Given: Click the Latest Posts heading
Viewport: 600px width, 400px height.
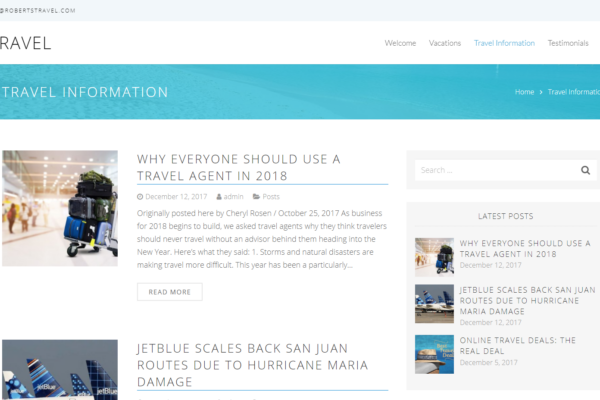Looking at the screenshot, I should tap(505, 216).
